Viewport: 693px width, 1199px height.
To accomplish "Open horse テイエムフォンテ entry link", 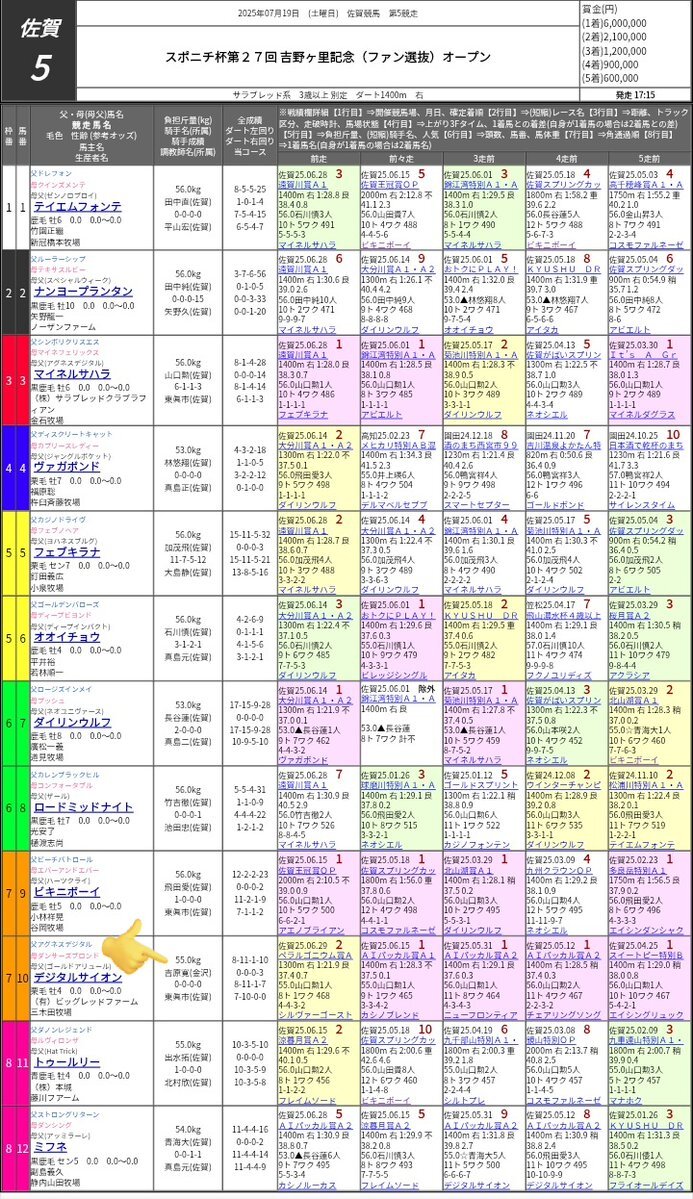I will coord(76,206).
